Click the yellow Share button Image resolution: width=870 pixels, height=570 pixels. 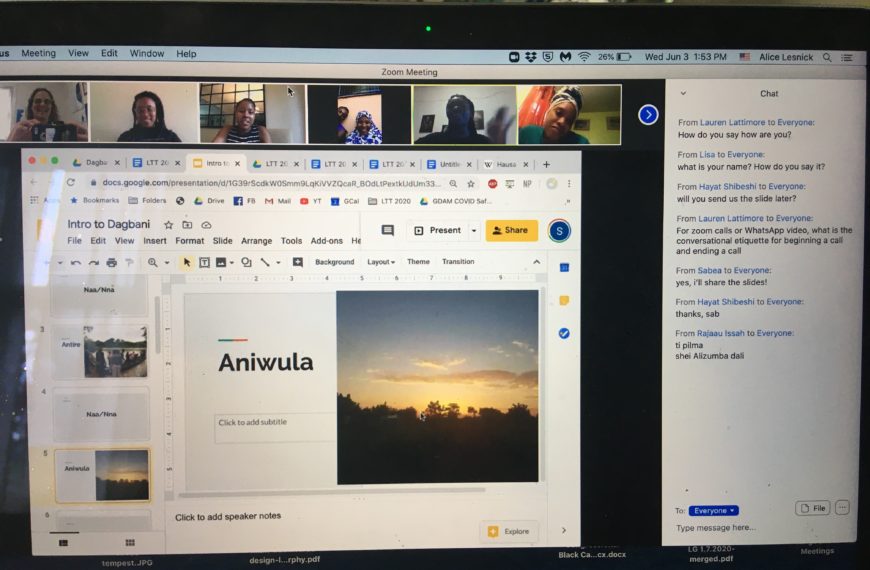coord(512,230)
